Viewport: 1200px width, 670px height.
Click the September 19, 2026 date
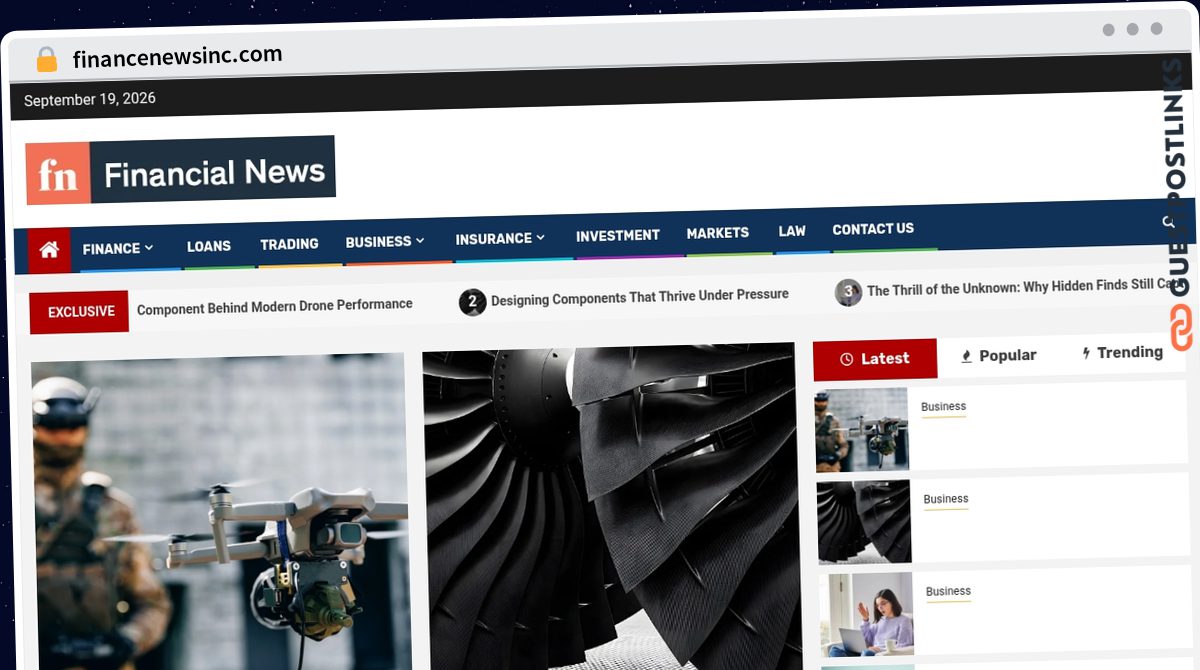click(90, 100)
